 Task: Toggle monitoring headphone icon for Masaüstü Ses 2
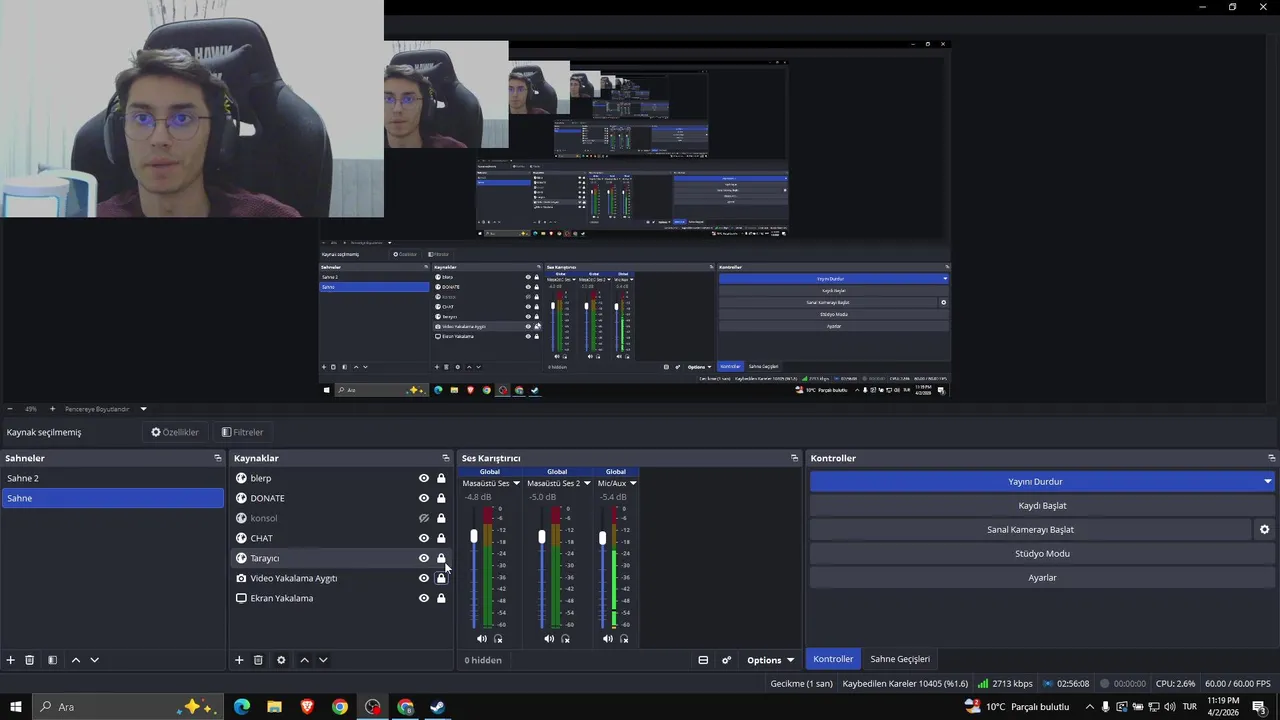[565, 639]
